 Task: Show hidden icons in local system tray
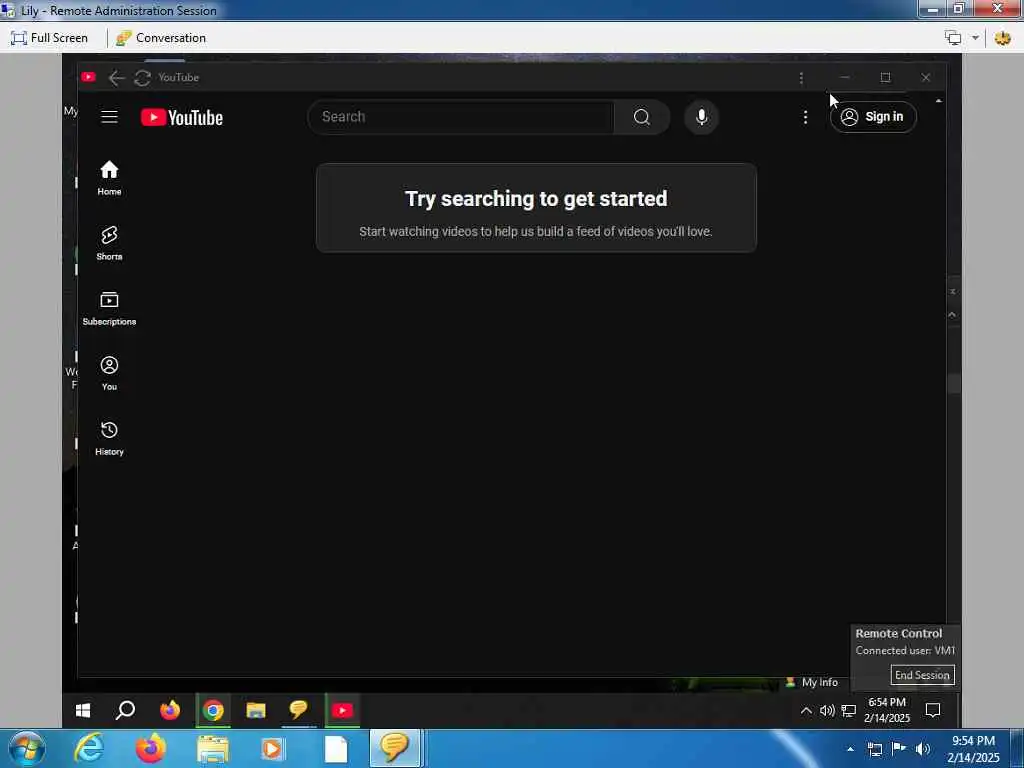(850, 749)
